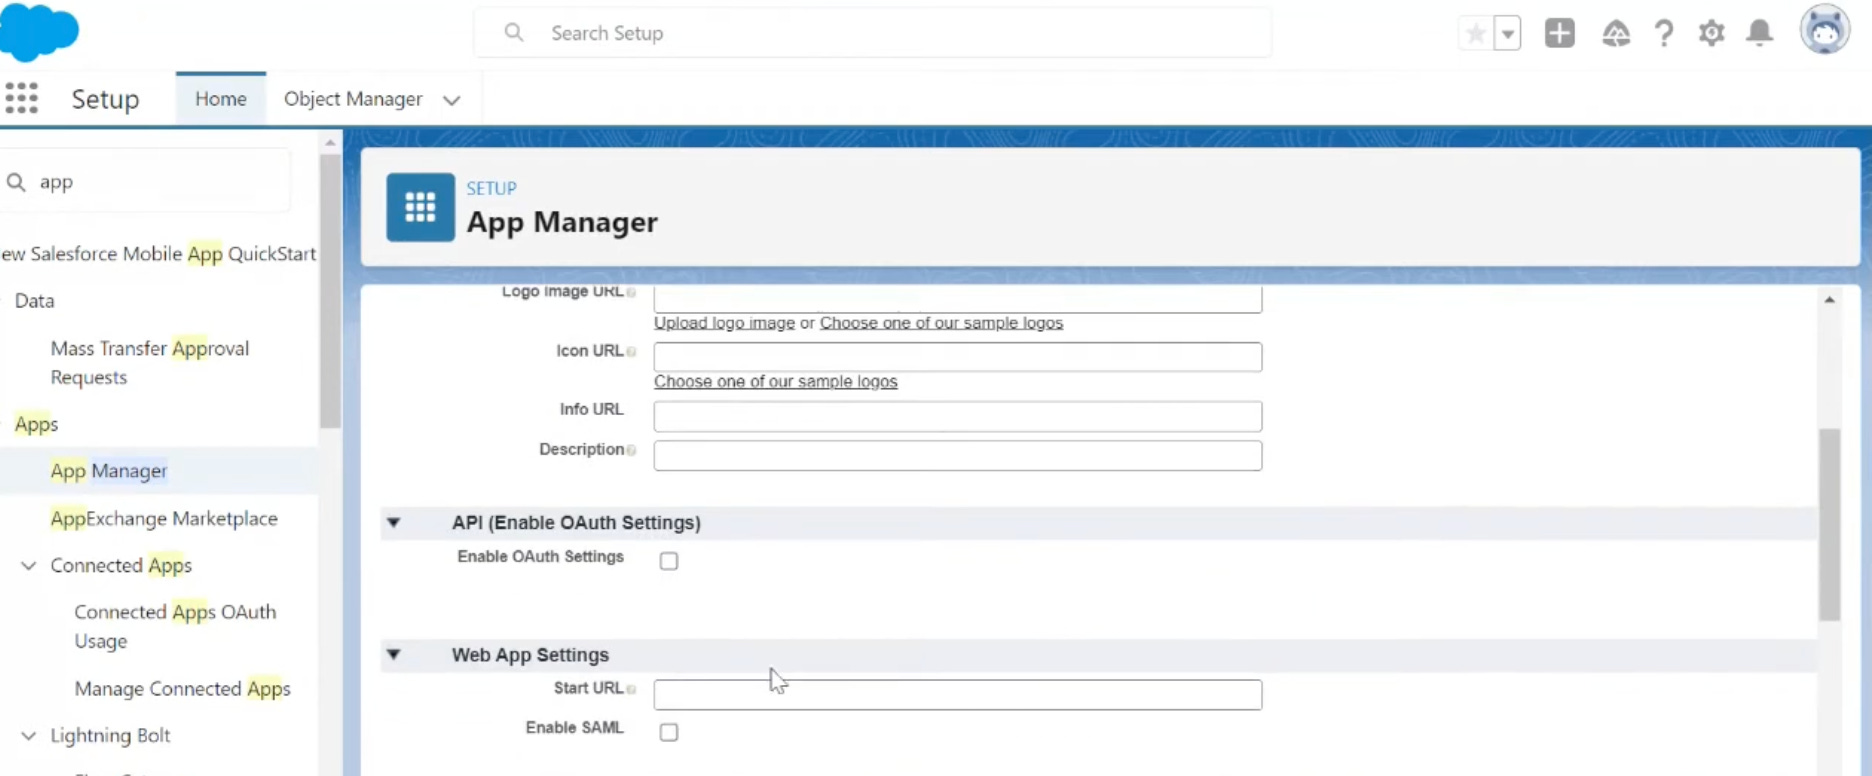1872x776 pixels.
Task: Click the sidebar scroll-up arrow
Action: point(330,144)
